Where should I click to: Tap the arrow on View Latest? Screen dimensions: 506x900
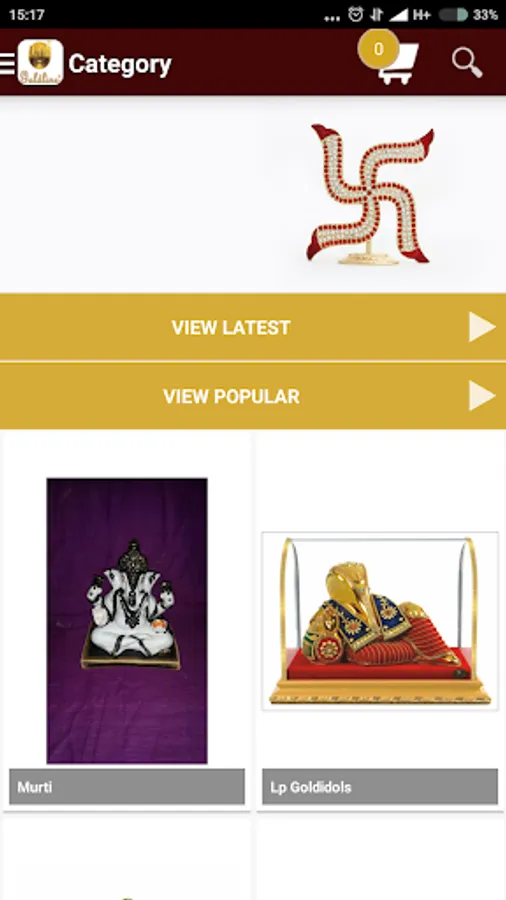click(482, 327)
